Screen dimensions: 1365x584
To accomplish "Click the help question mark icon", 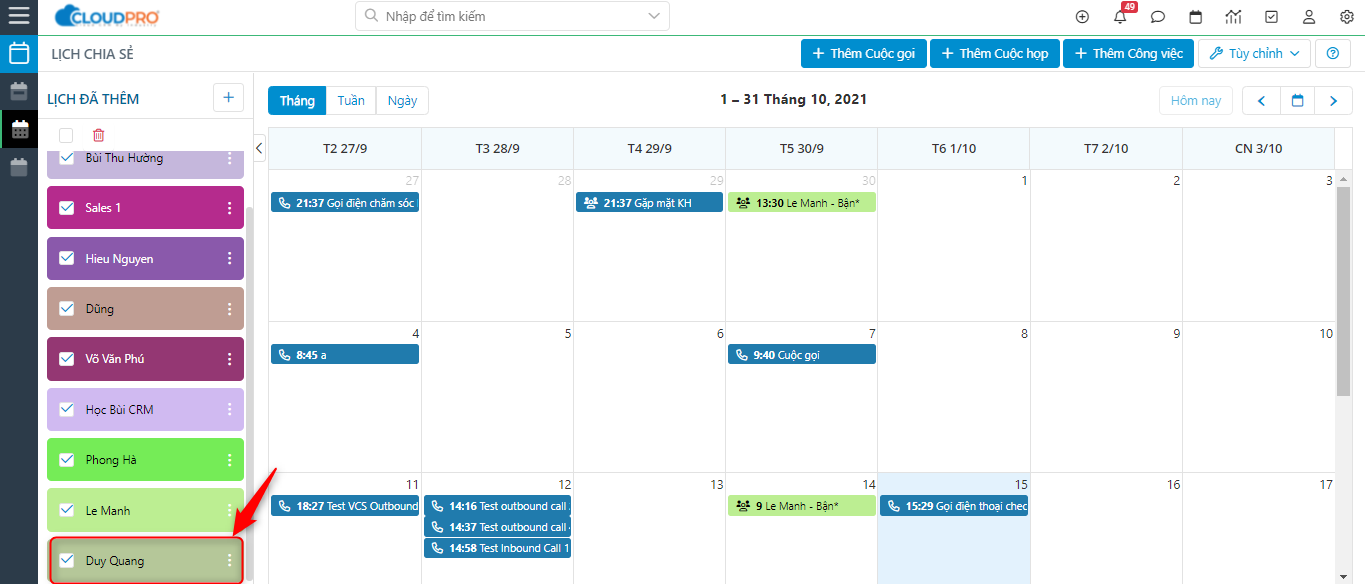I will [x=1332, y=54].
